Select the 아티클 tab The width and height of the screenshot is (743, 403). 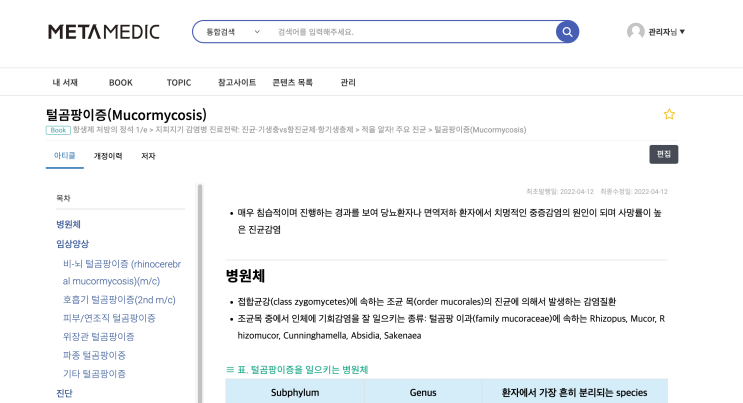point(64,156)
